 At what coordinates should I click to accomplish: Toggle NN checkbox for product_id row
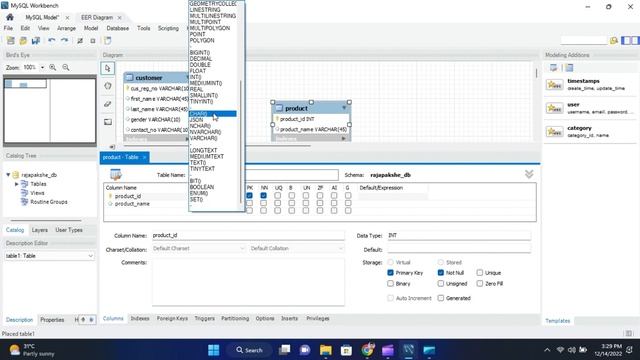pos(264,196)
